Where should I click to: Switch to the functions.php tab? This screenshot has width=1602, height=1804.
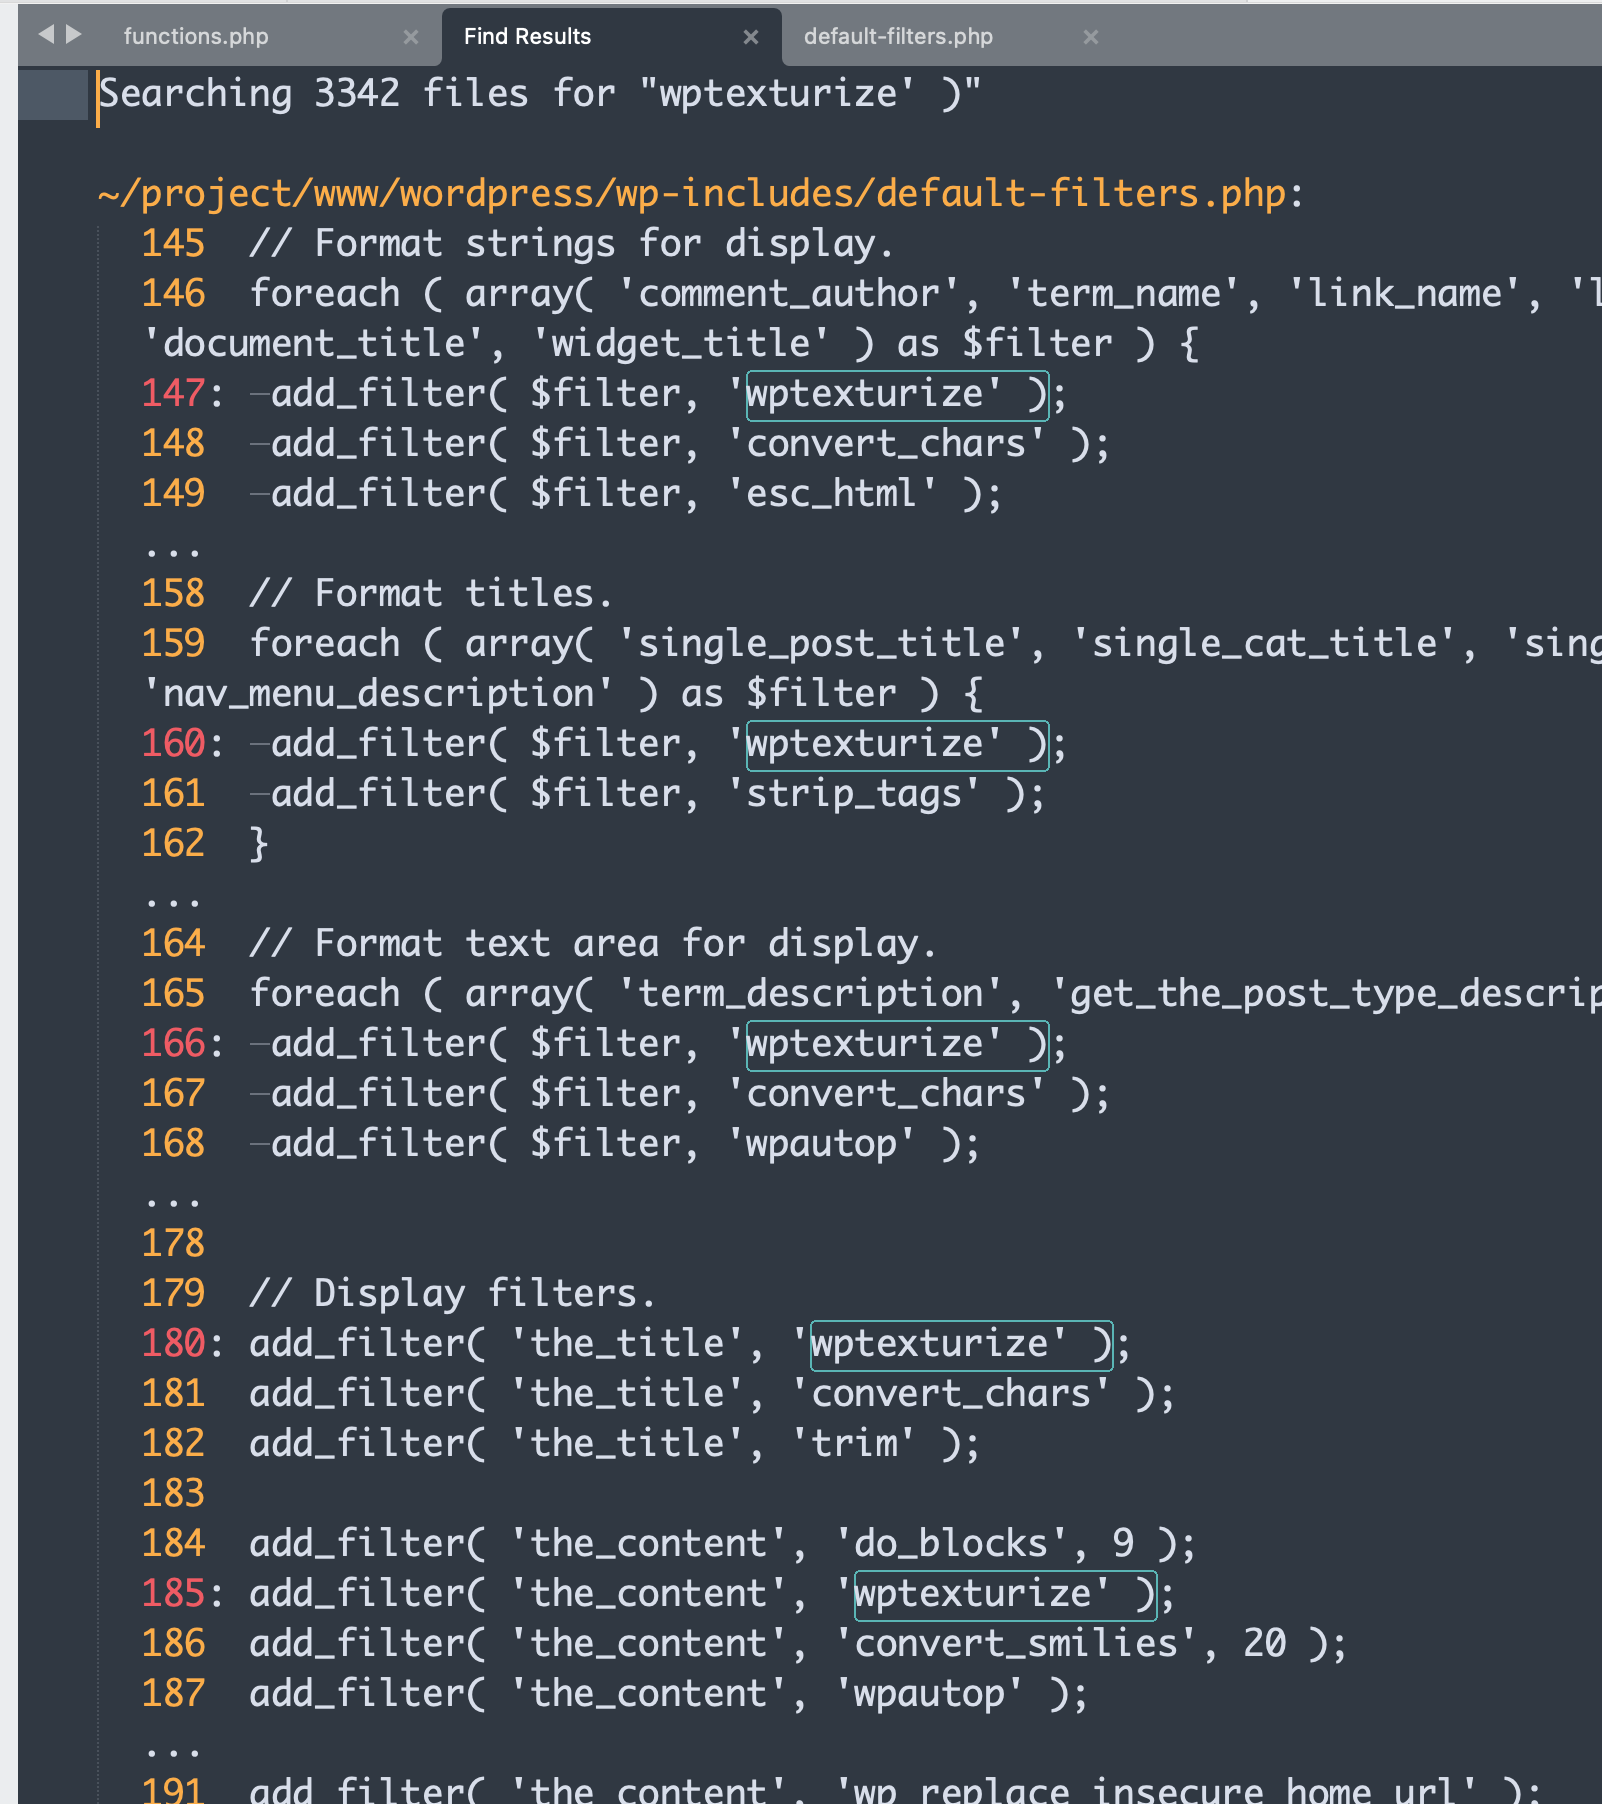point(196,37)
